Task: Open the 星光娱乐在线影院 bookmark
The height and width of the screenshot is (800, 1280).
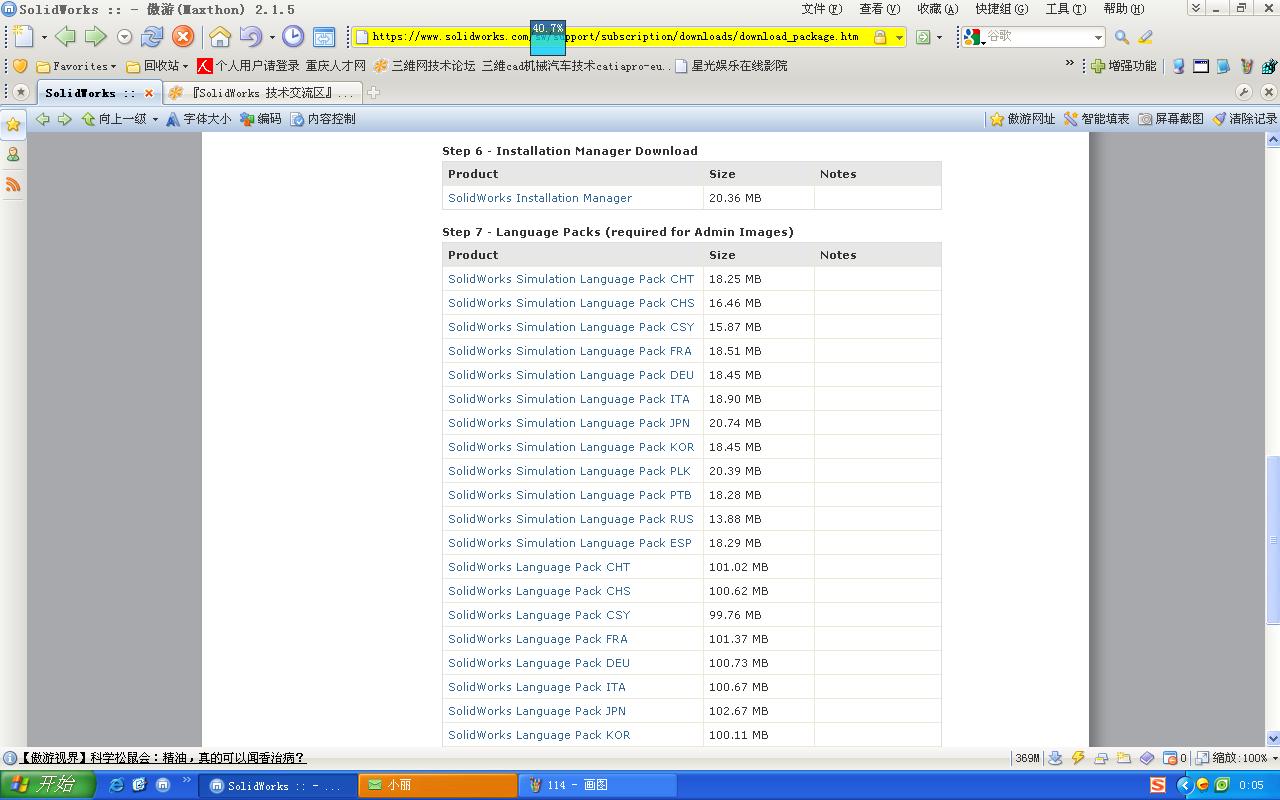Action: click(x=731, y=66)
